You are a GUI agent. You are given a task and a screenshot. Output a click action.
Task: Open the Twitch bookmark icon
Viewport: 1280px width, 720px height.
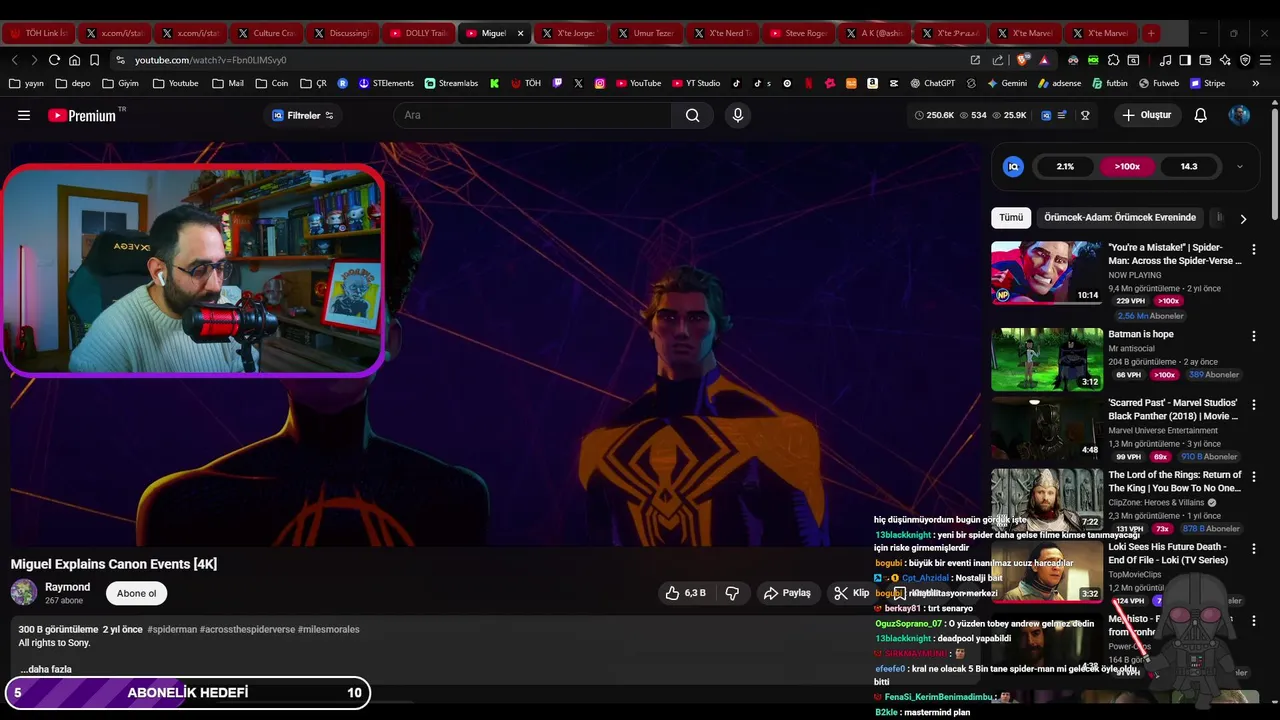coord(557,83)
